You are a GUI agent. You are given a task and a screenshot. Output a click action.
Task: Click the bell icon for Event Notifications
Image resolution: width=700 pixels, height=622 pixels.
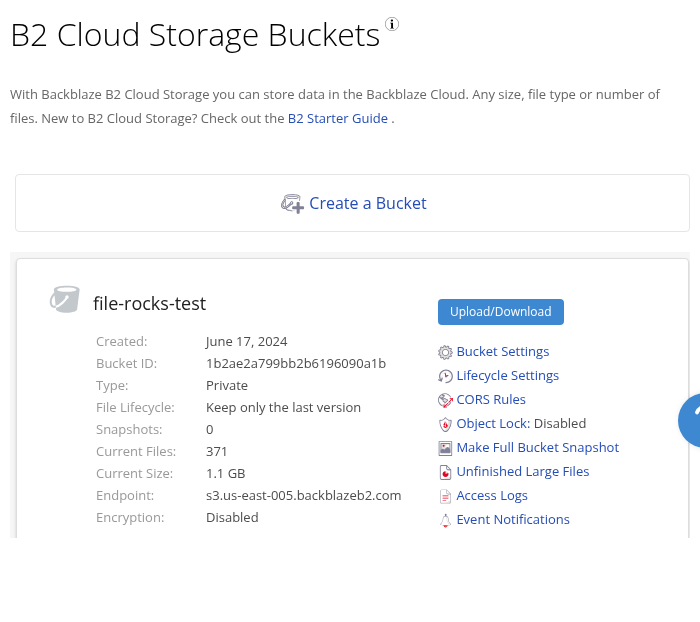[445, 520]
